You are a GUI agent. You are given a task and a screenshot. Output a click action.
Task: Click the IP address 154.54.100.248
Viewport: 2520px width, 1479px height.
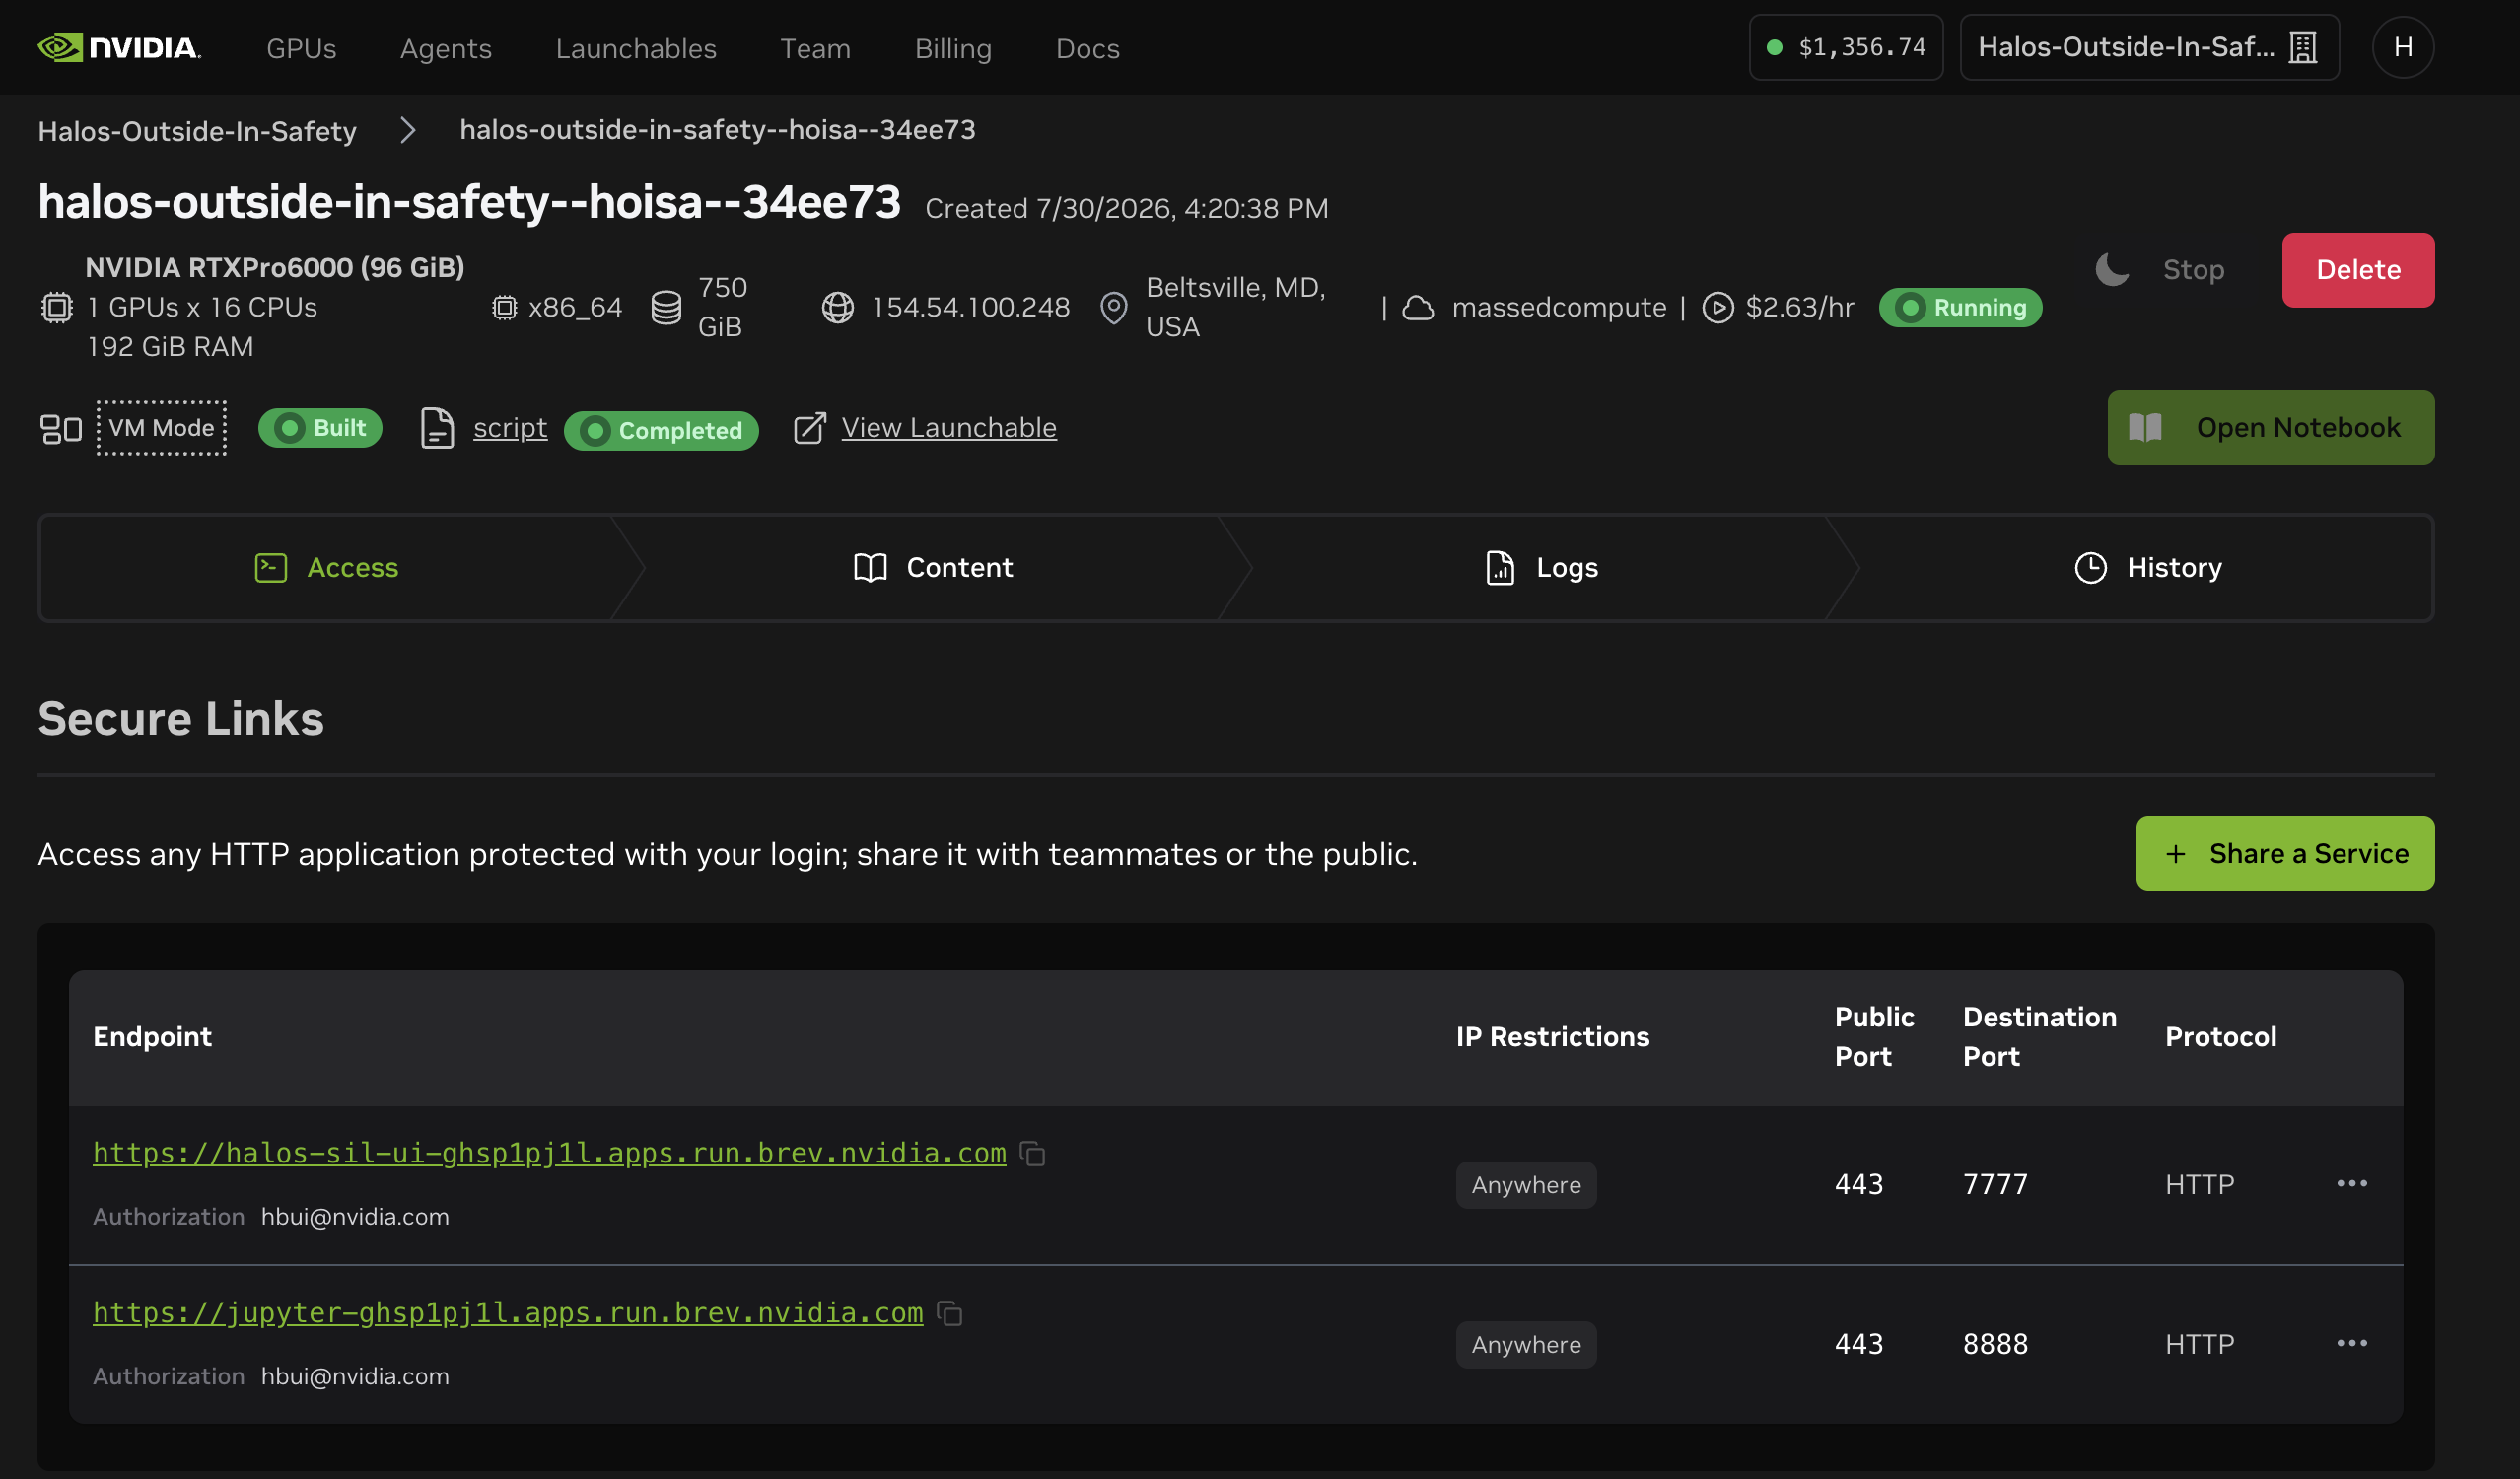pyautogui.click(x=970, y=307)
